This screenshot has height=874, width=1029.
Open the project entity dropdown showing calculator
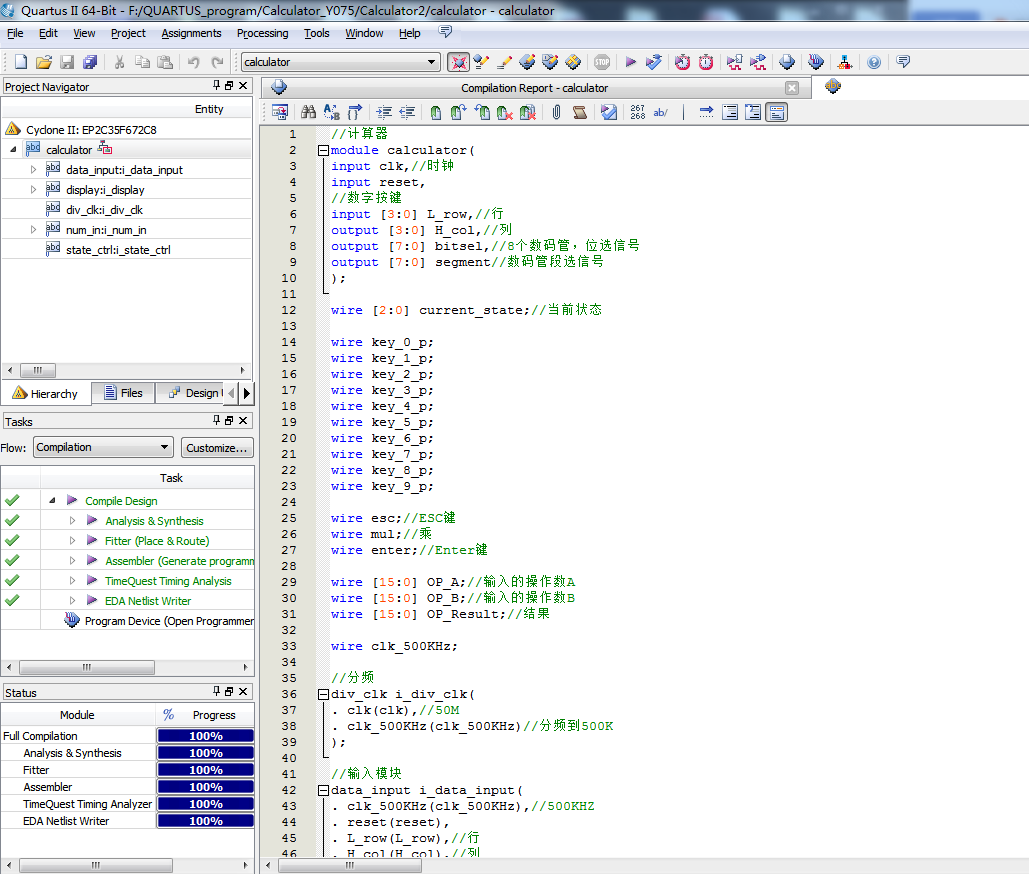click(x=432, y=62)
